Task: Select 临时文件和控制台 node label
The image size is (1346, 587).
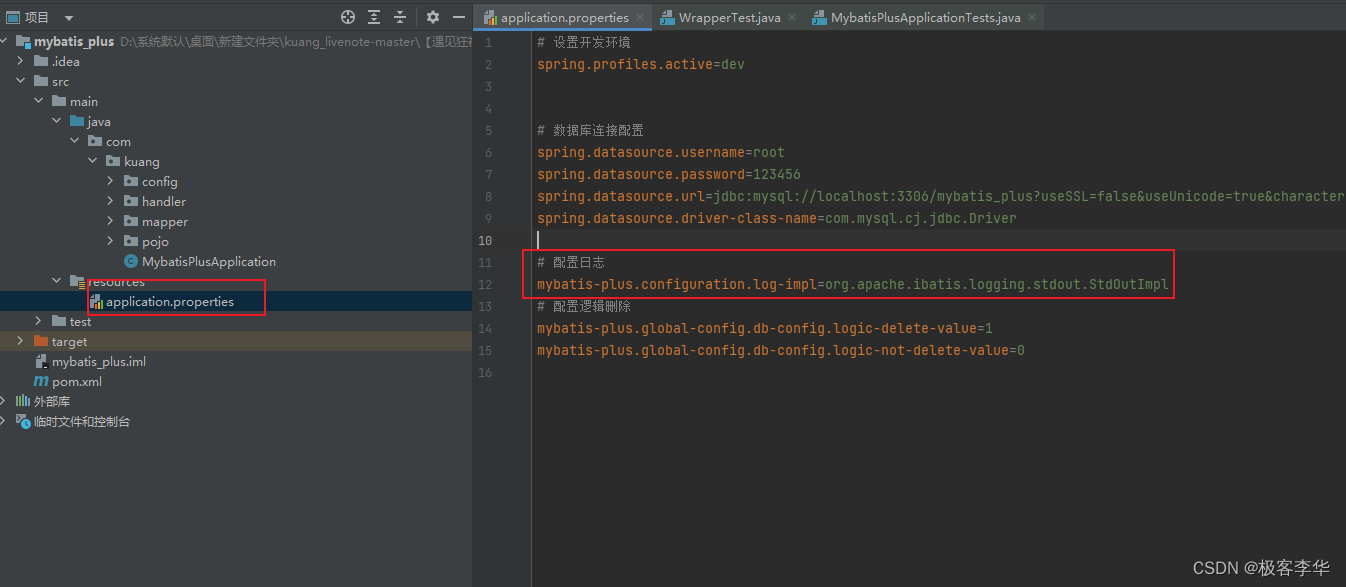Action: (82, 421)
